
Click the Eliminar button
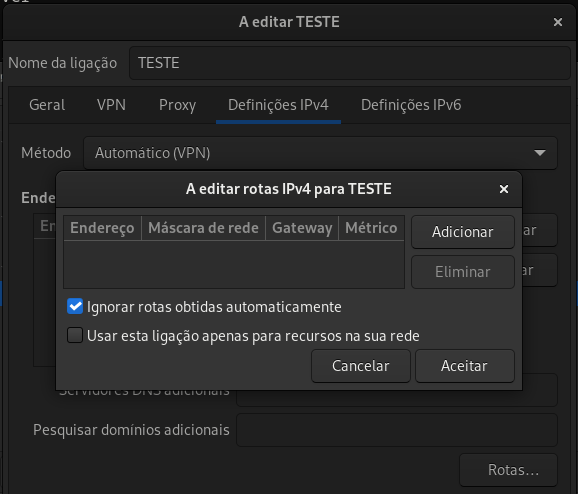463,272
